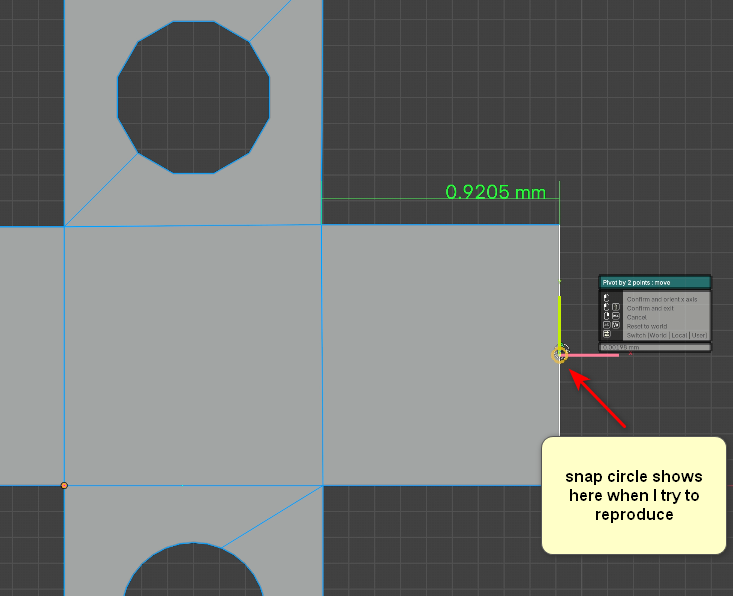Click 'Reset to world' hint row
This screenshot has height=596, width=733.
coord(647,326)
